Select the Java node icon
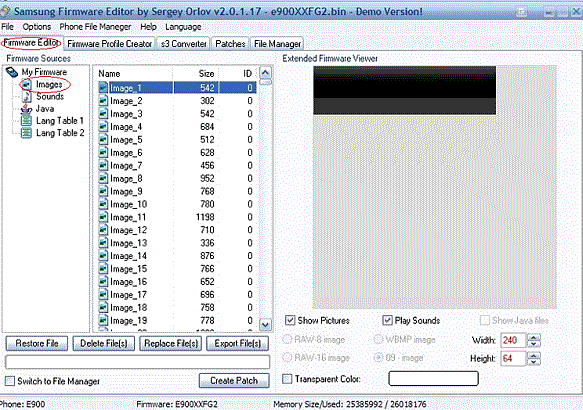 coord(26,109)
